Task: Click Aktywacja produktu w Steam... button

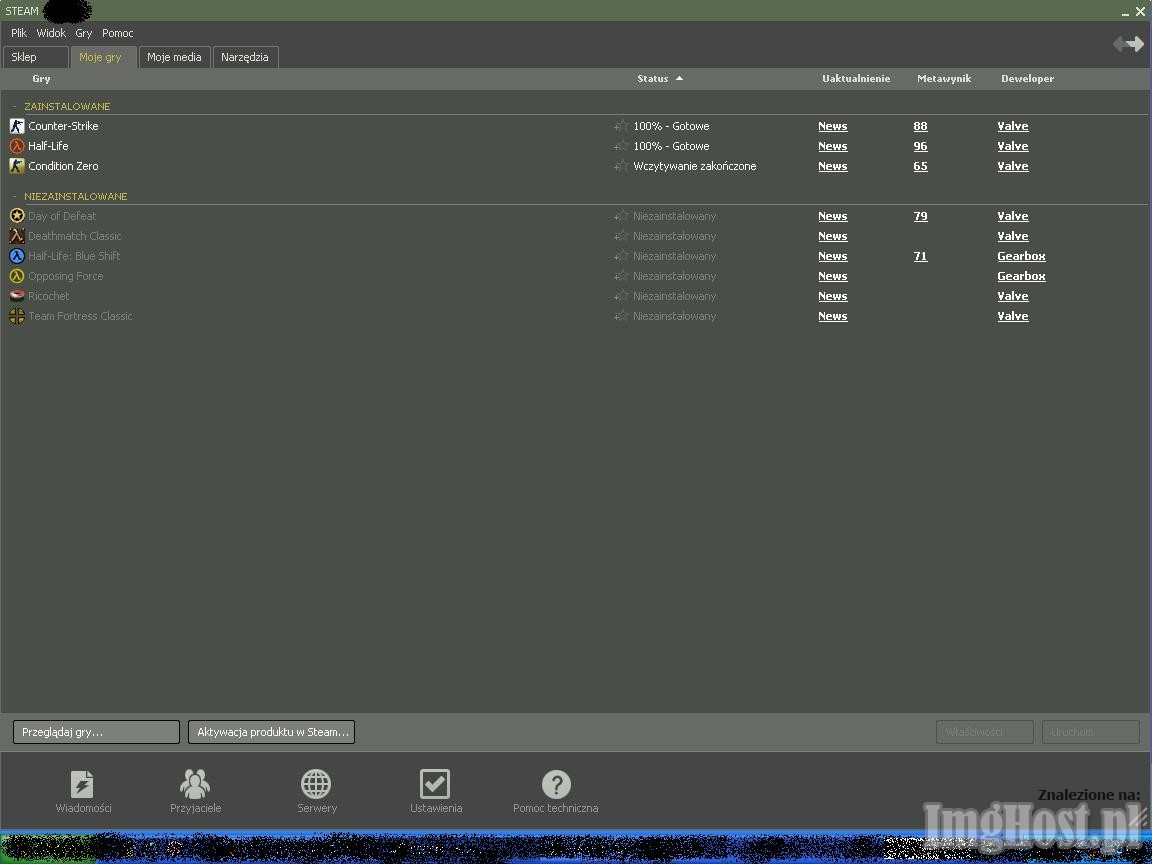Action: (271, 732)
